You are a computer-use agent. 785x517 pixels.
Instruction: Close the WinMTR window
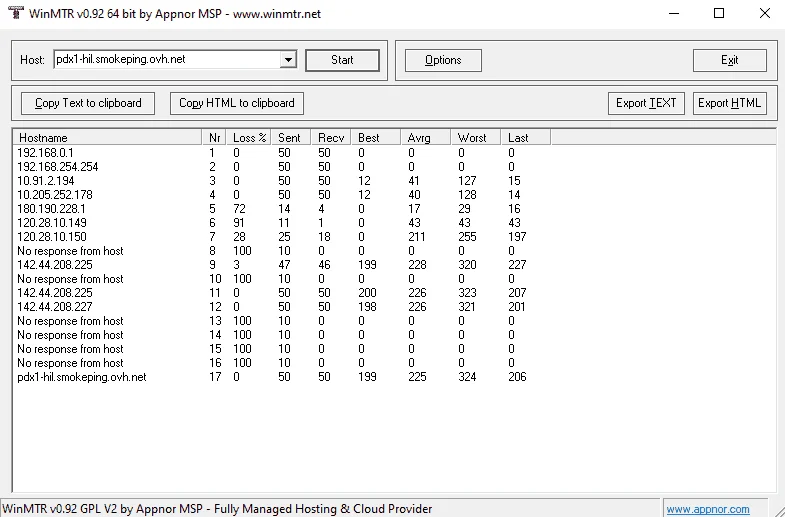point(764,14)
